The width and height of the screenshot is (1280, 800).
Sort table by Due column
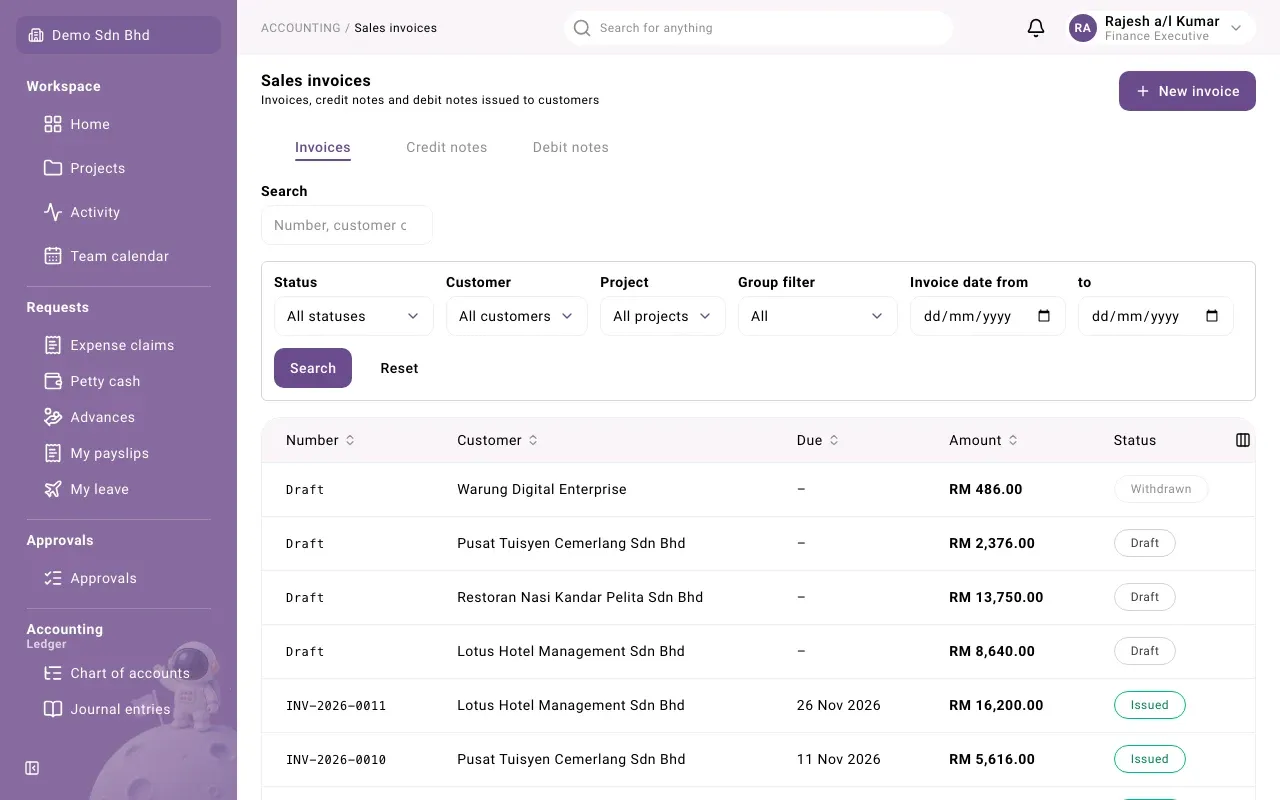coord(818,440)
